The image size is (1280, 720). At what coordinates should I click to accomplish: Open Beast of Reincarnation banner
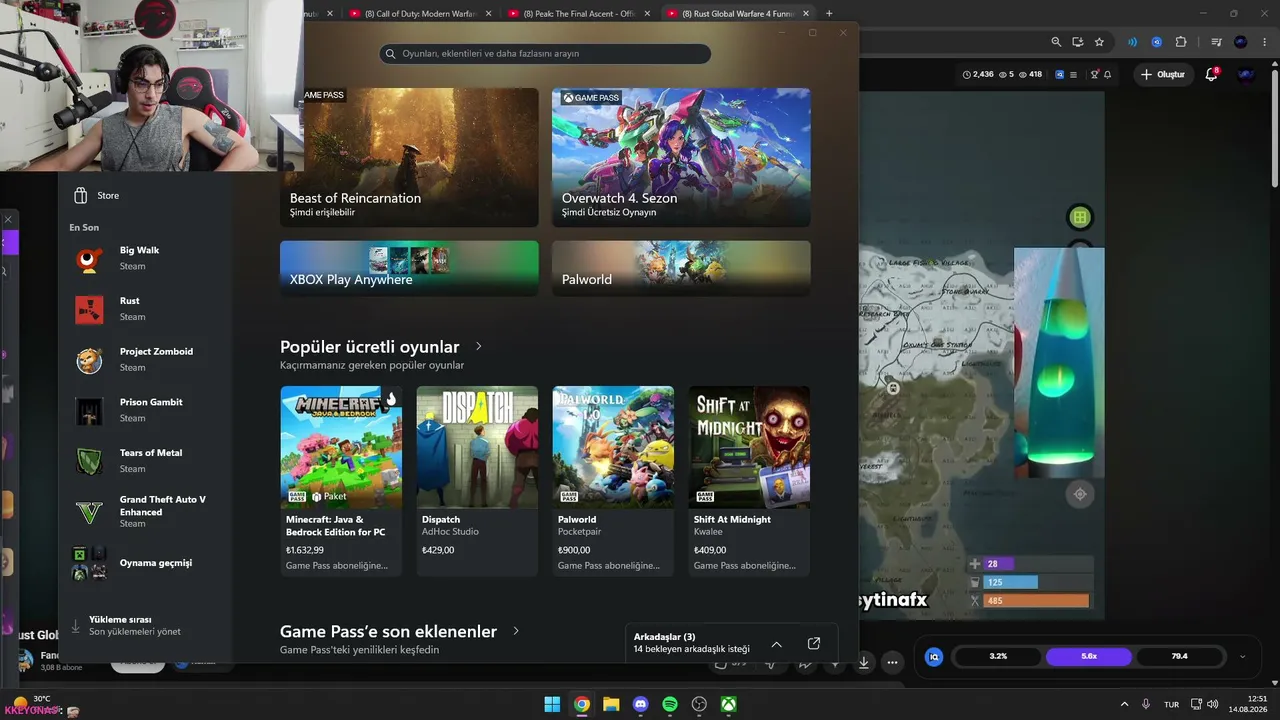[x=409, y=157]
